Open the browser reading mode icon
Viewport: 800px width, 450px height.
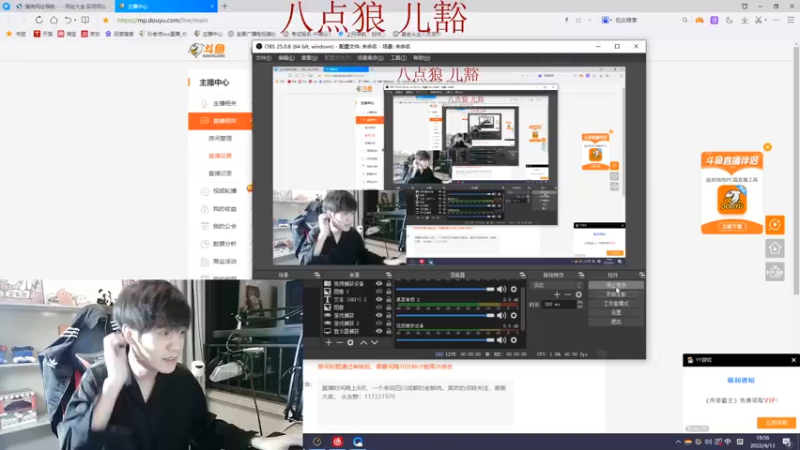[x=85, y=20]
